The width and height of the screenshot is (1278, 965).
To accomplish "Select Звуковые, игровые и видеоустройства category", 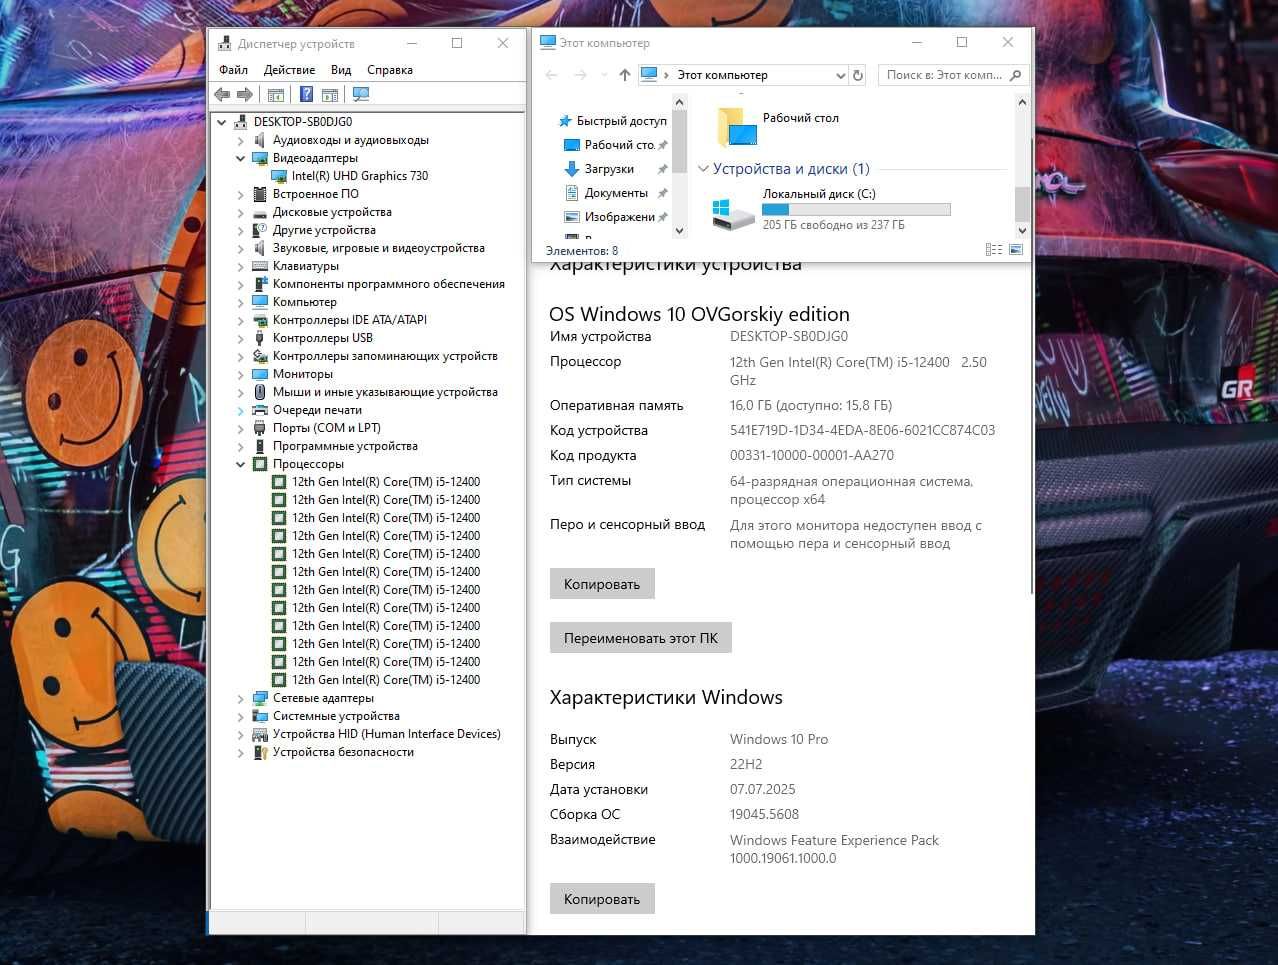I will 379,248.
